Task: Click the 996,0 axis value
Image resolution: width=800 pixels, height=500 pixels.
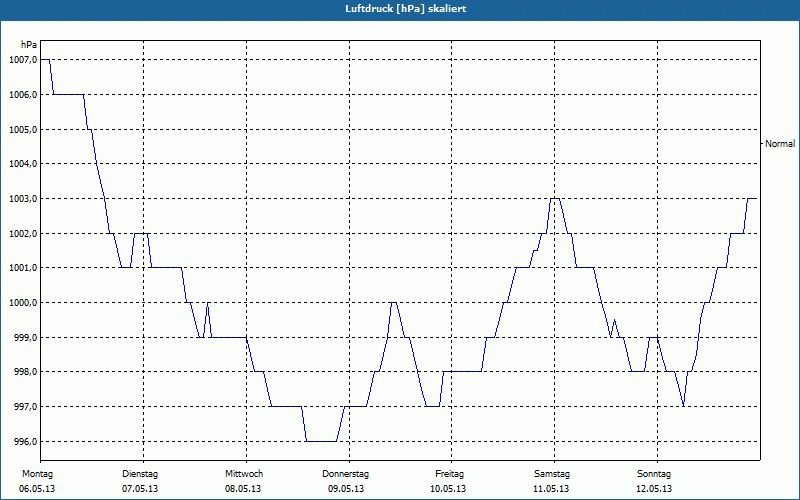Action: click(26, 441)
